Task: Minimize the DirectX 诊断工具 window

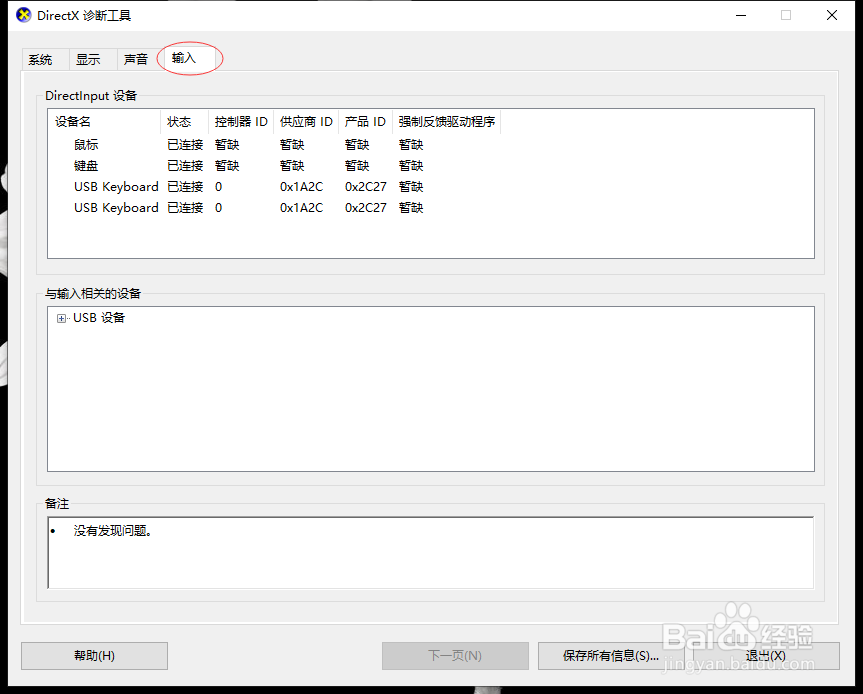Action: 741,15
